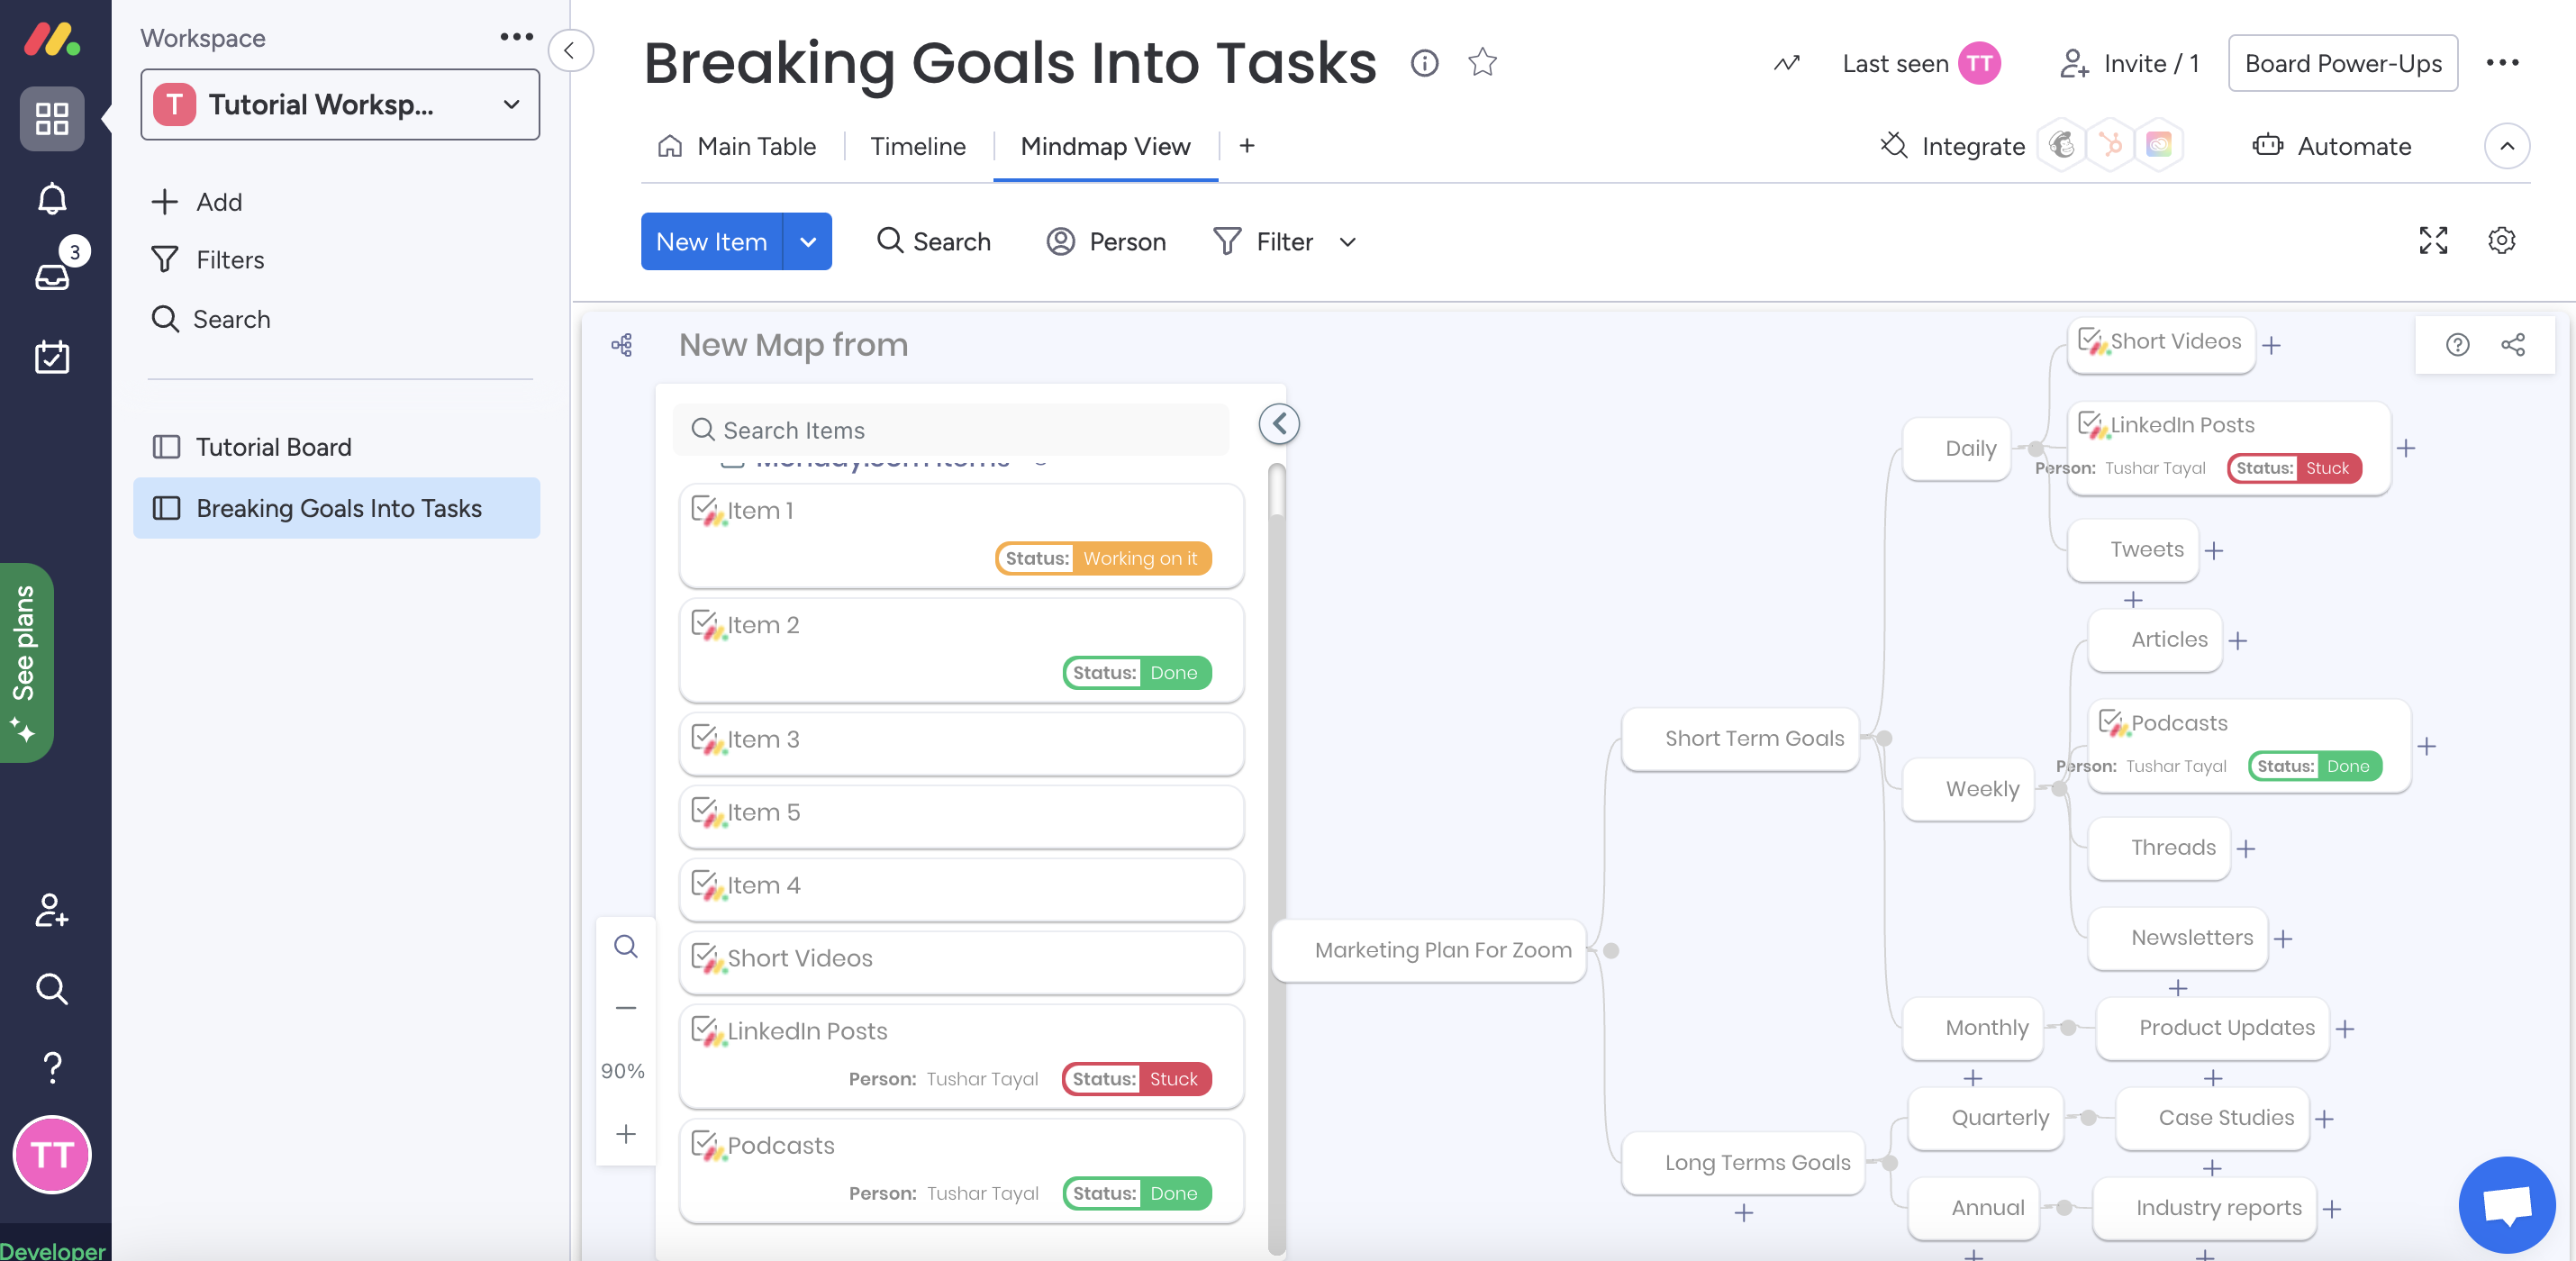Screen dimensions: 2576x1261
Task: Expand the New Item split button arrow
Action: click(x=807, y=241)
